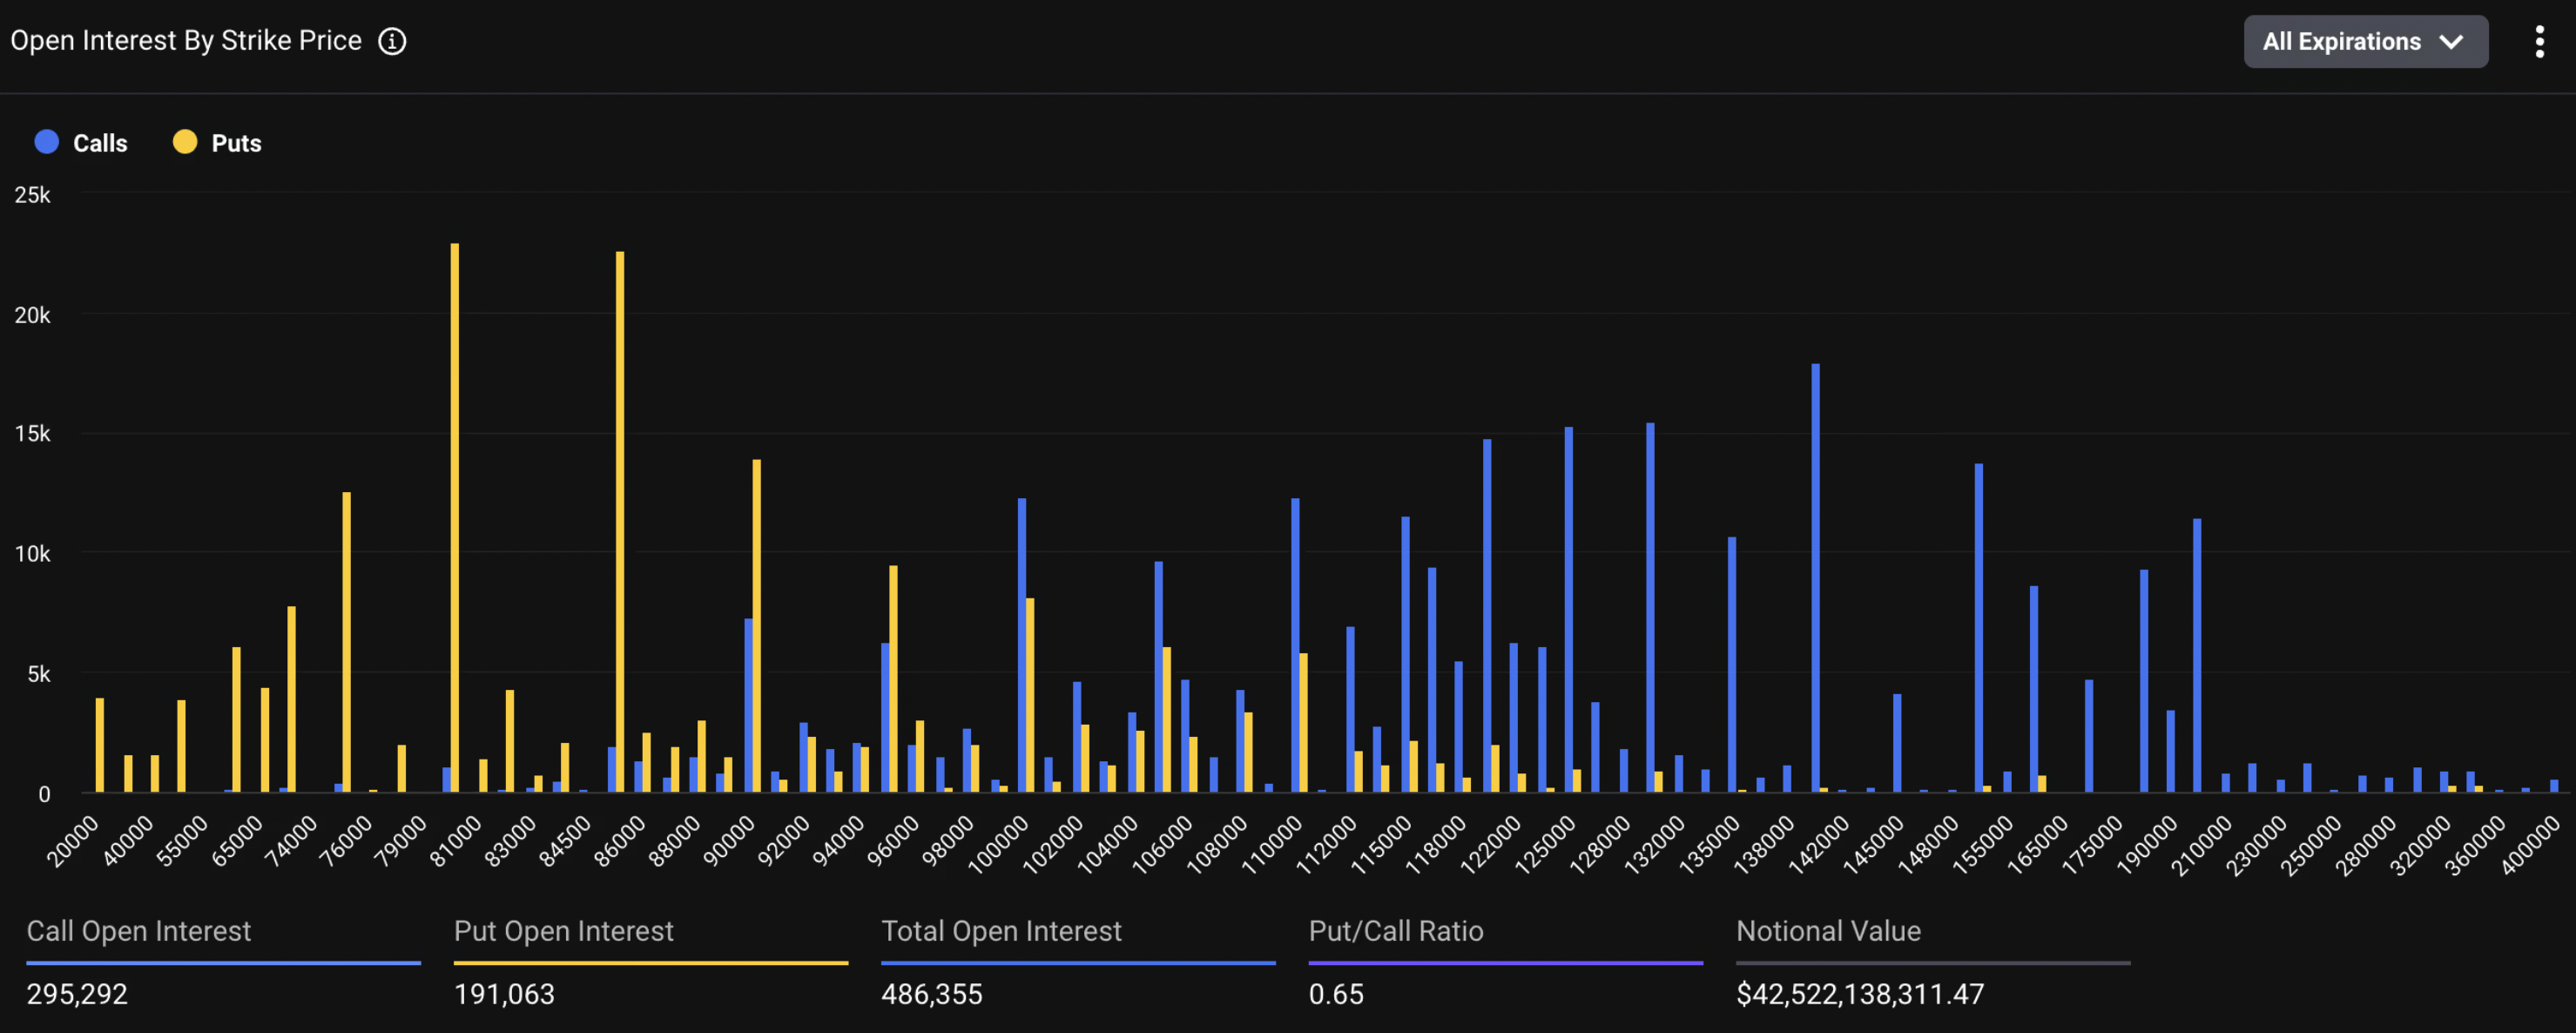Click the tall yellow put bar at 86000
2576x1033 pixels.
[620, 520]
